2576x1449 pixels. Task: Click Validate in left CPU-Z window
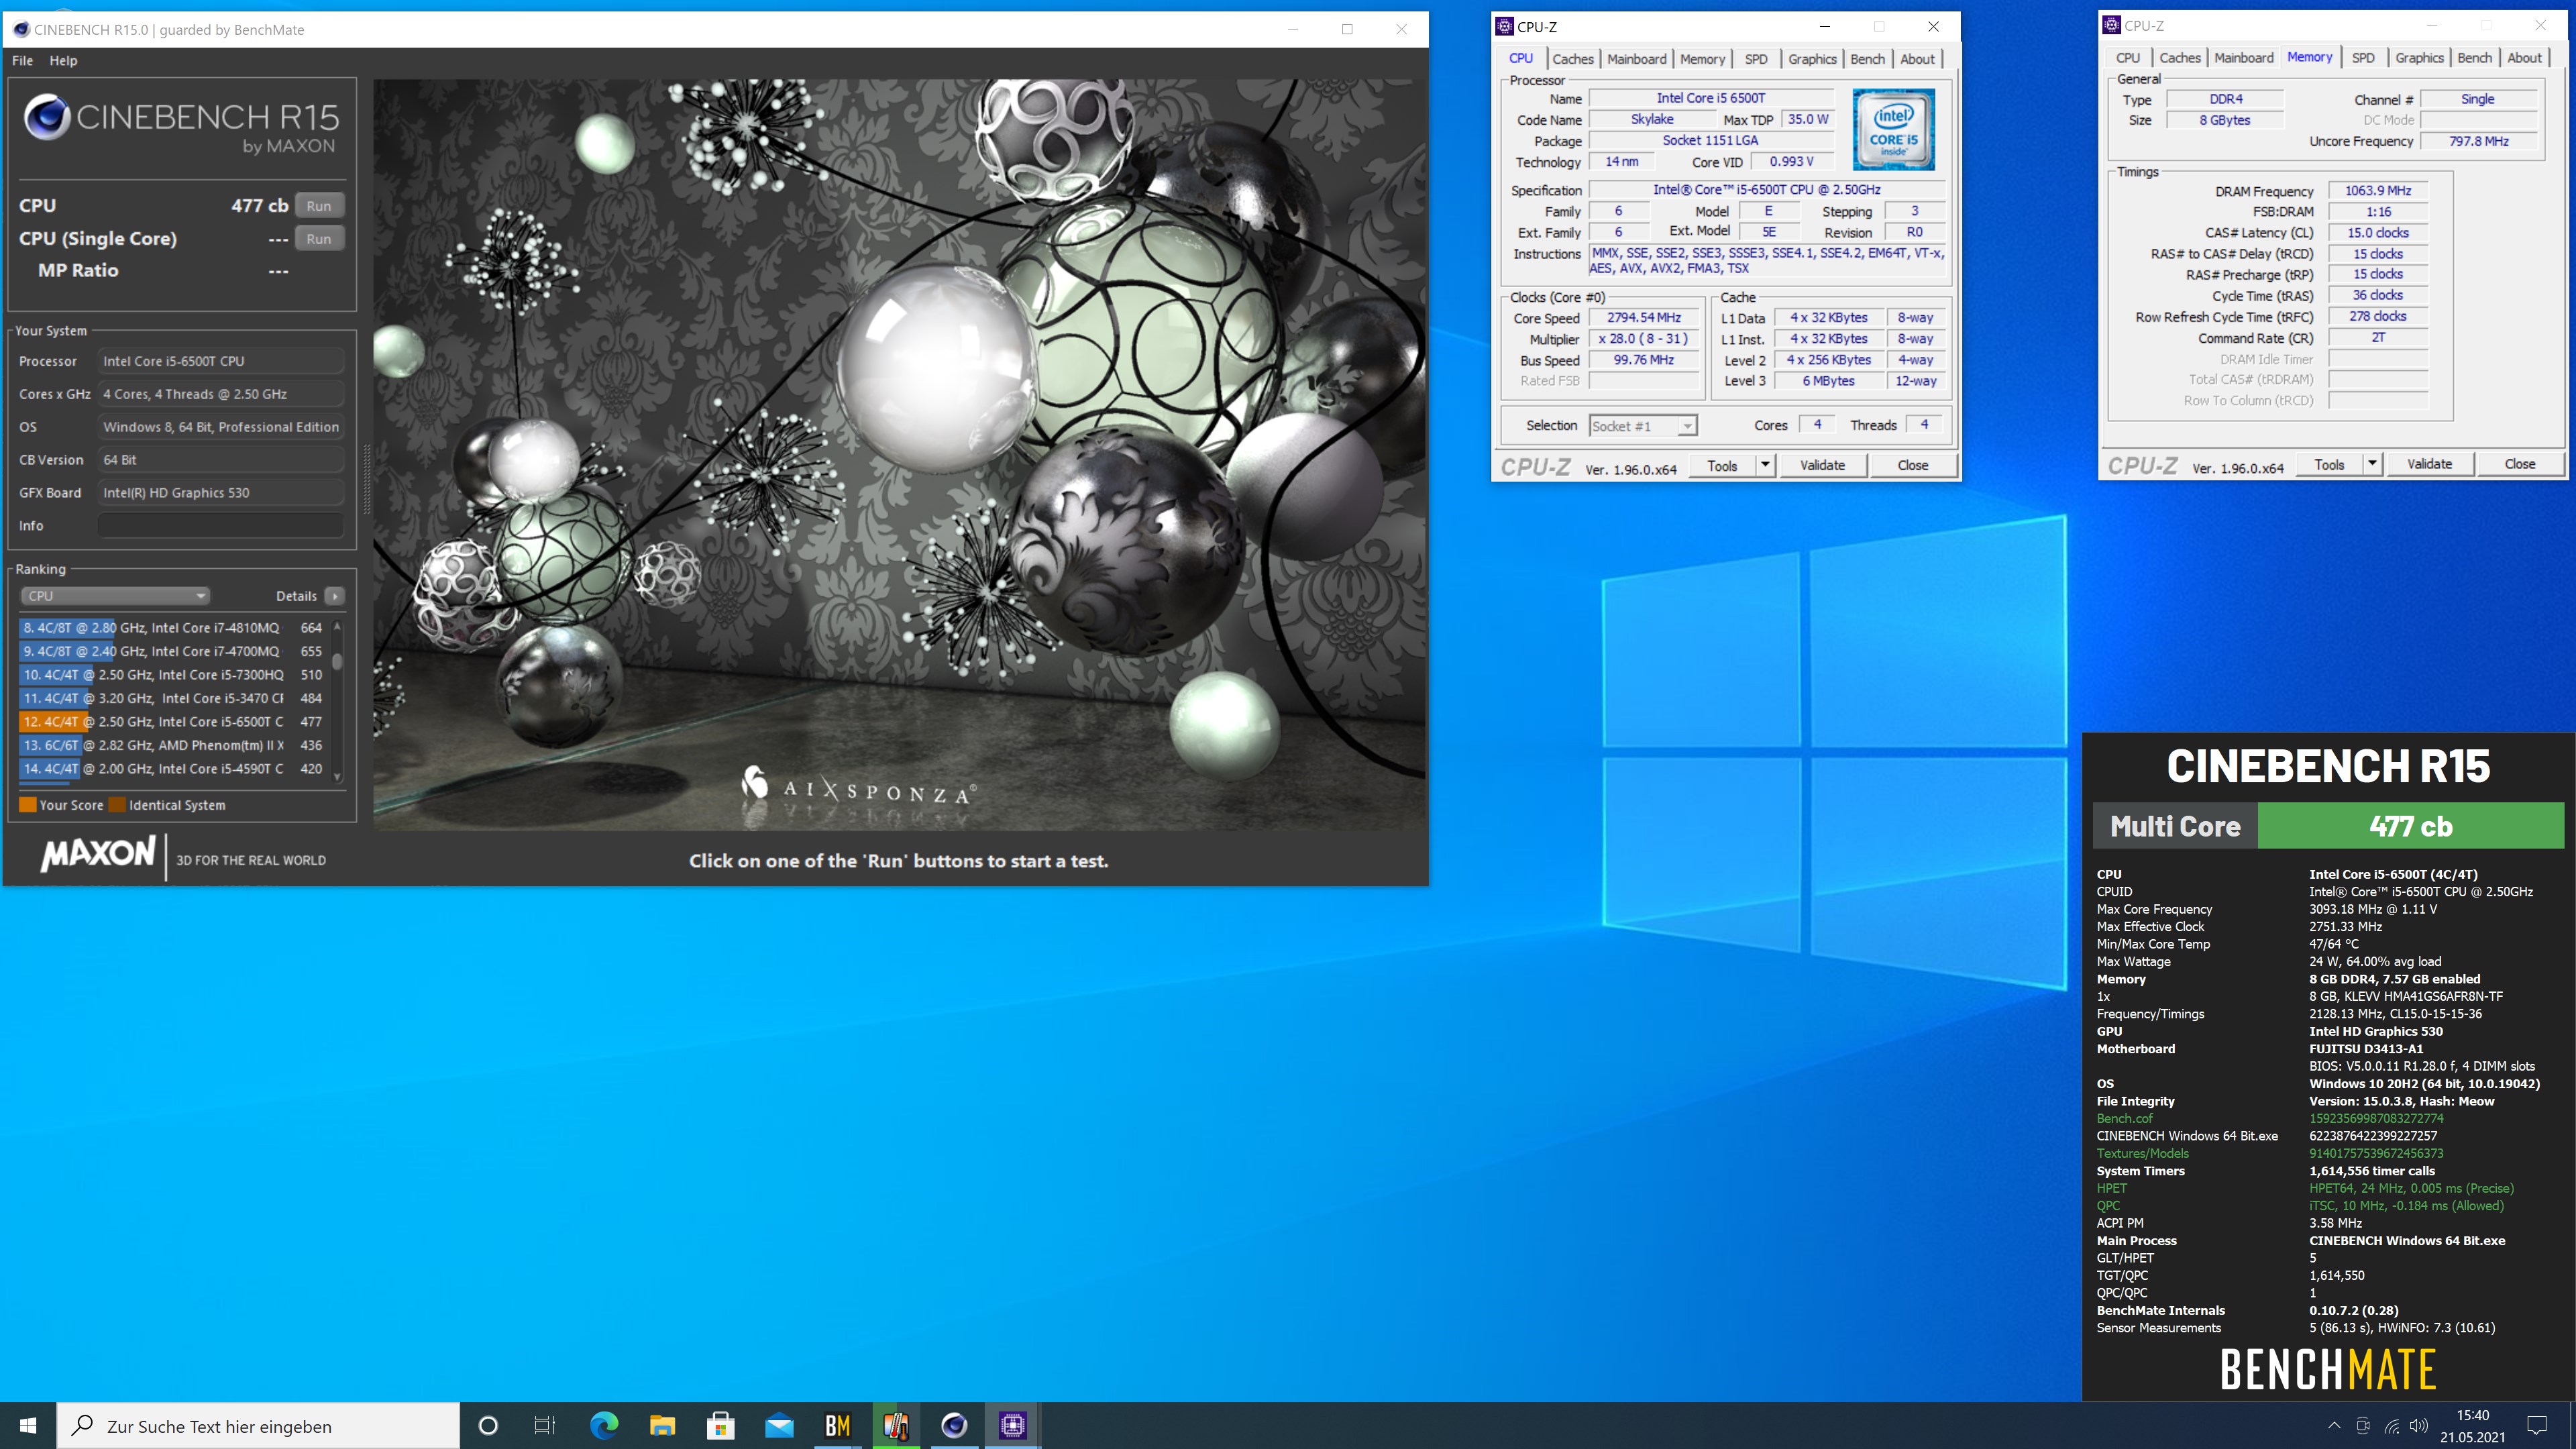[x=1822, y=465]
